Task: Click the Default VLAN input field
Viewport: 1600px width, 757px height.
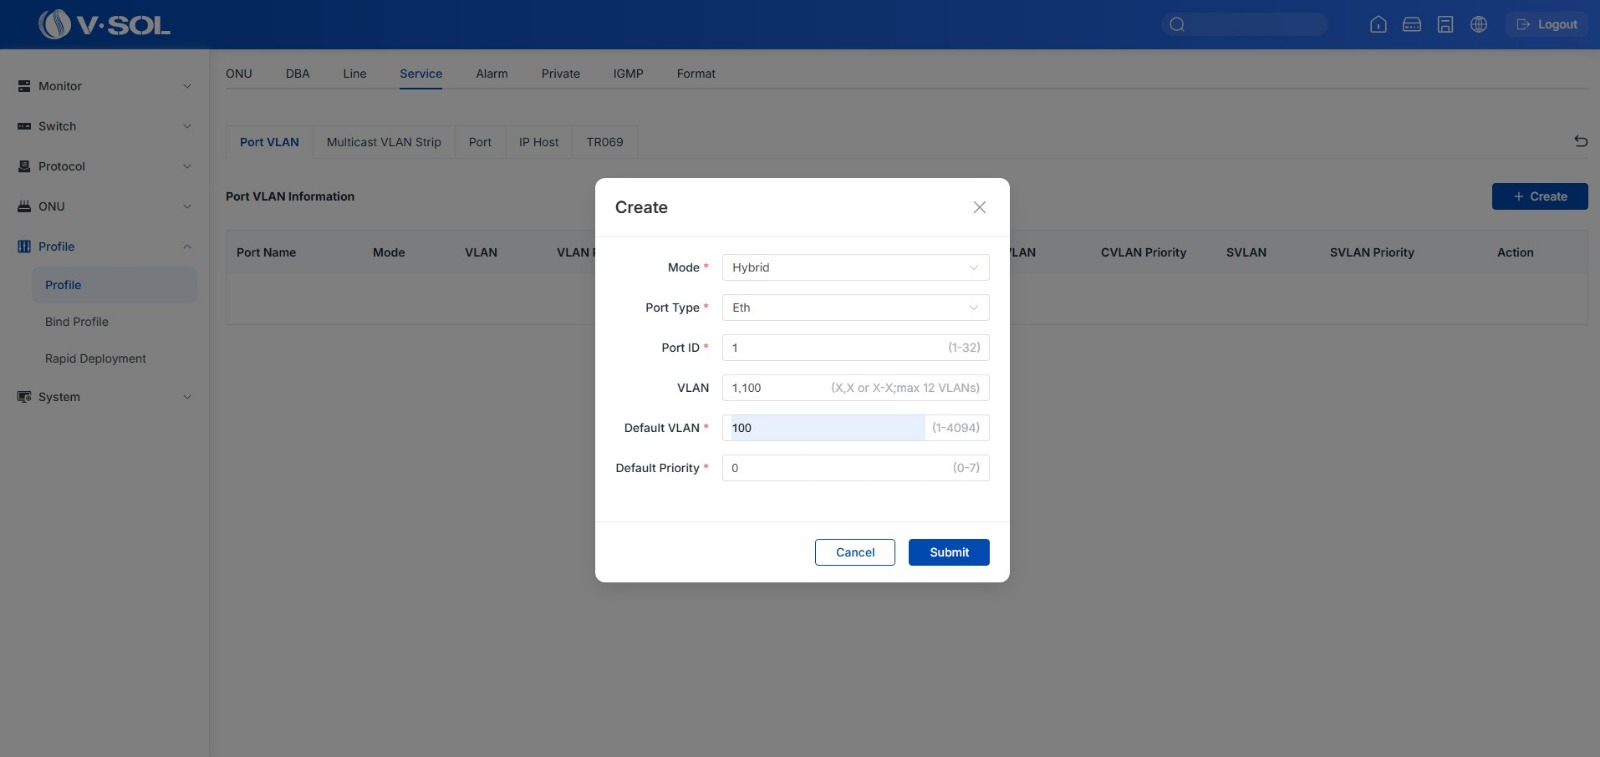Action: point(855,427)
